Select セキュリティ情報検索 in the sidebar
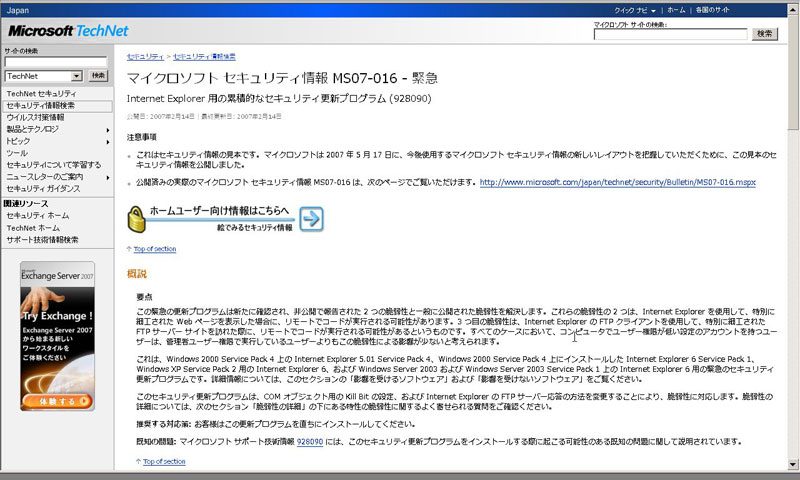This screenshot has width=800, height=480. [57, 106]
